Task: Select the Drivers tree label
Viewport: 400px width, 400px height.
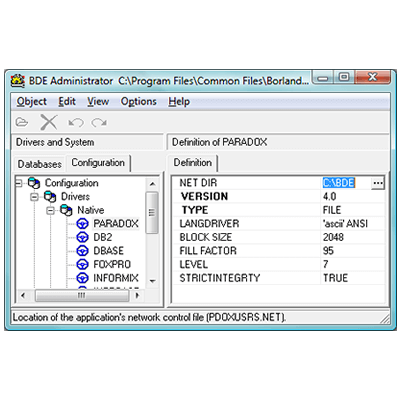Action: [75, 197]
